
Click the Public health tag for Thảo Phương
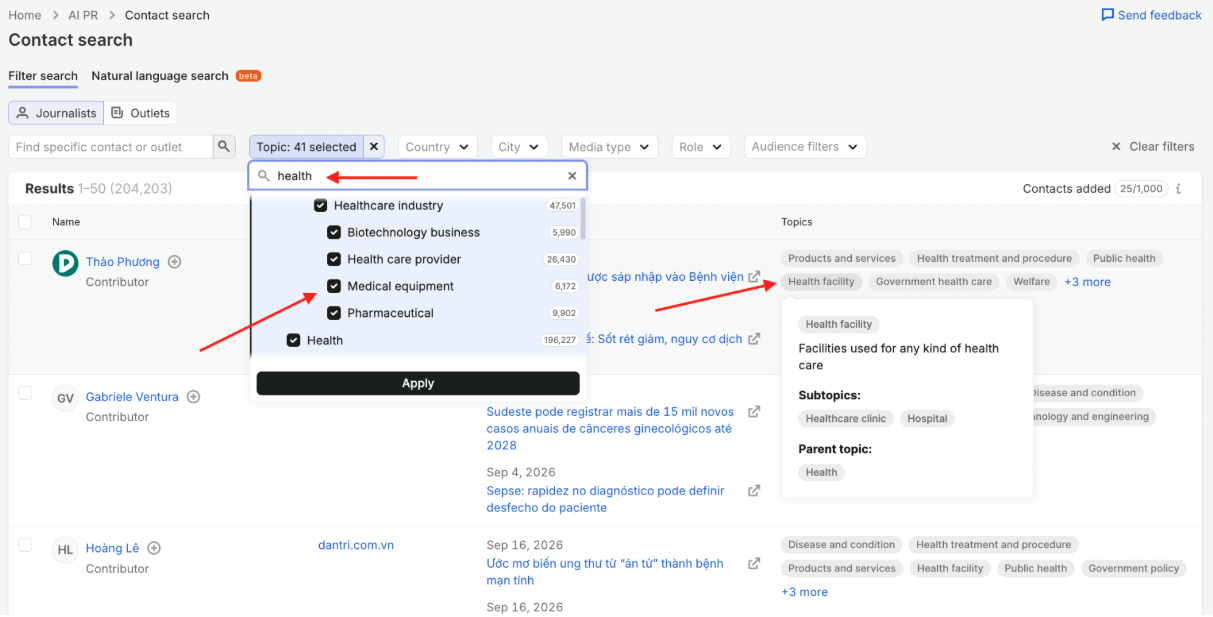(x=1124, y=258)
